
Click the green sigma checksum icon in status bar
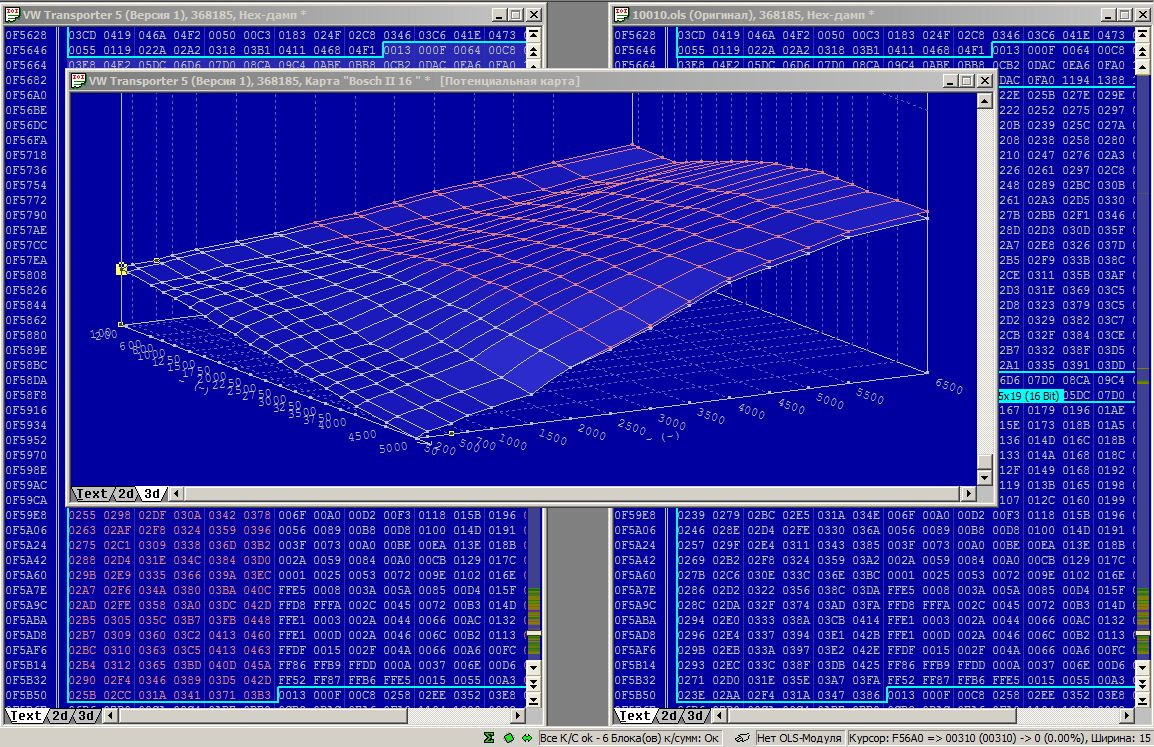[489, 737]
